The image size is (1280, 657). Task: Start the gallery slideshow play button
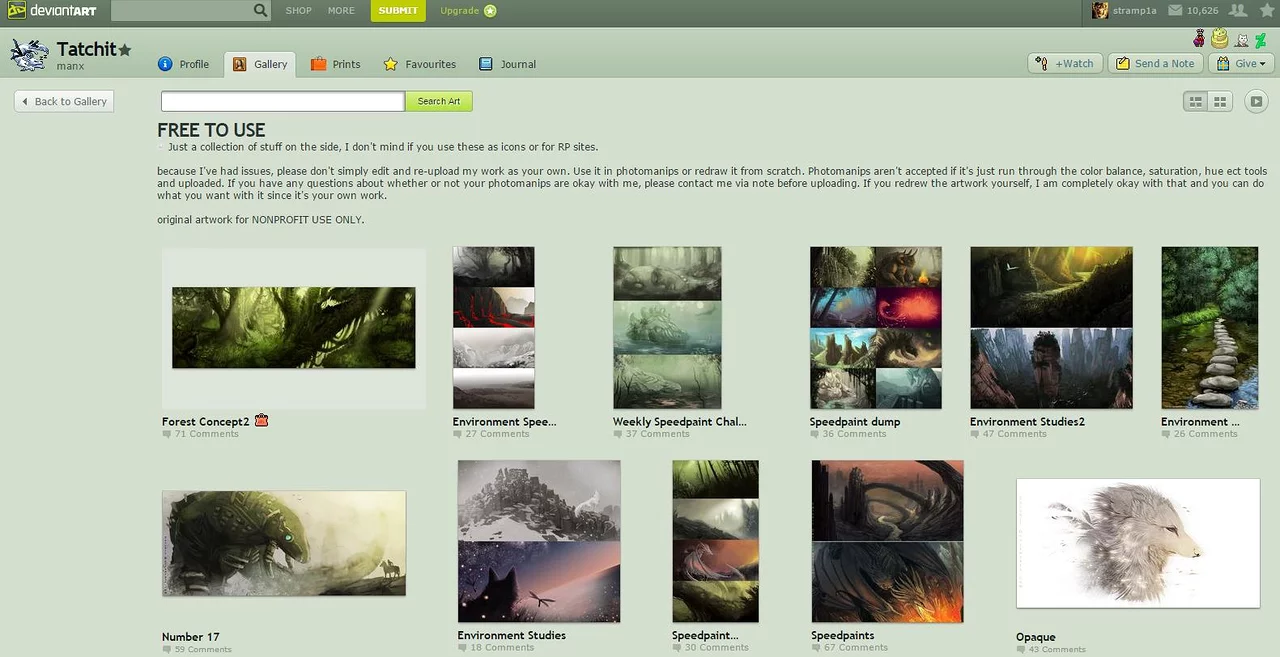[x=1256, y=101]
